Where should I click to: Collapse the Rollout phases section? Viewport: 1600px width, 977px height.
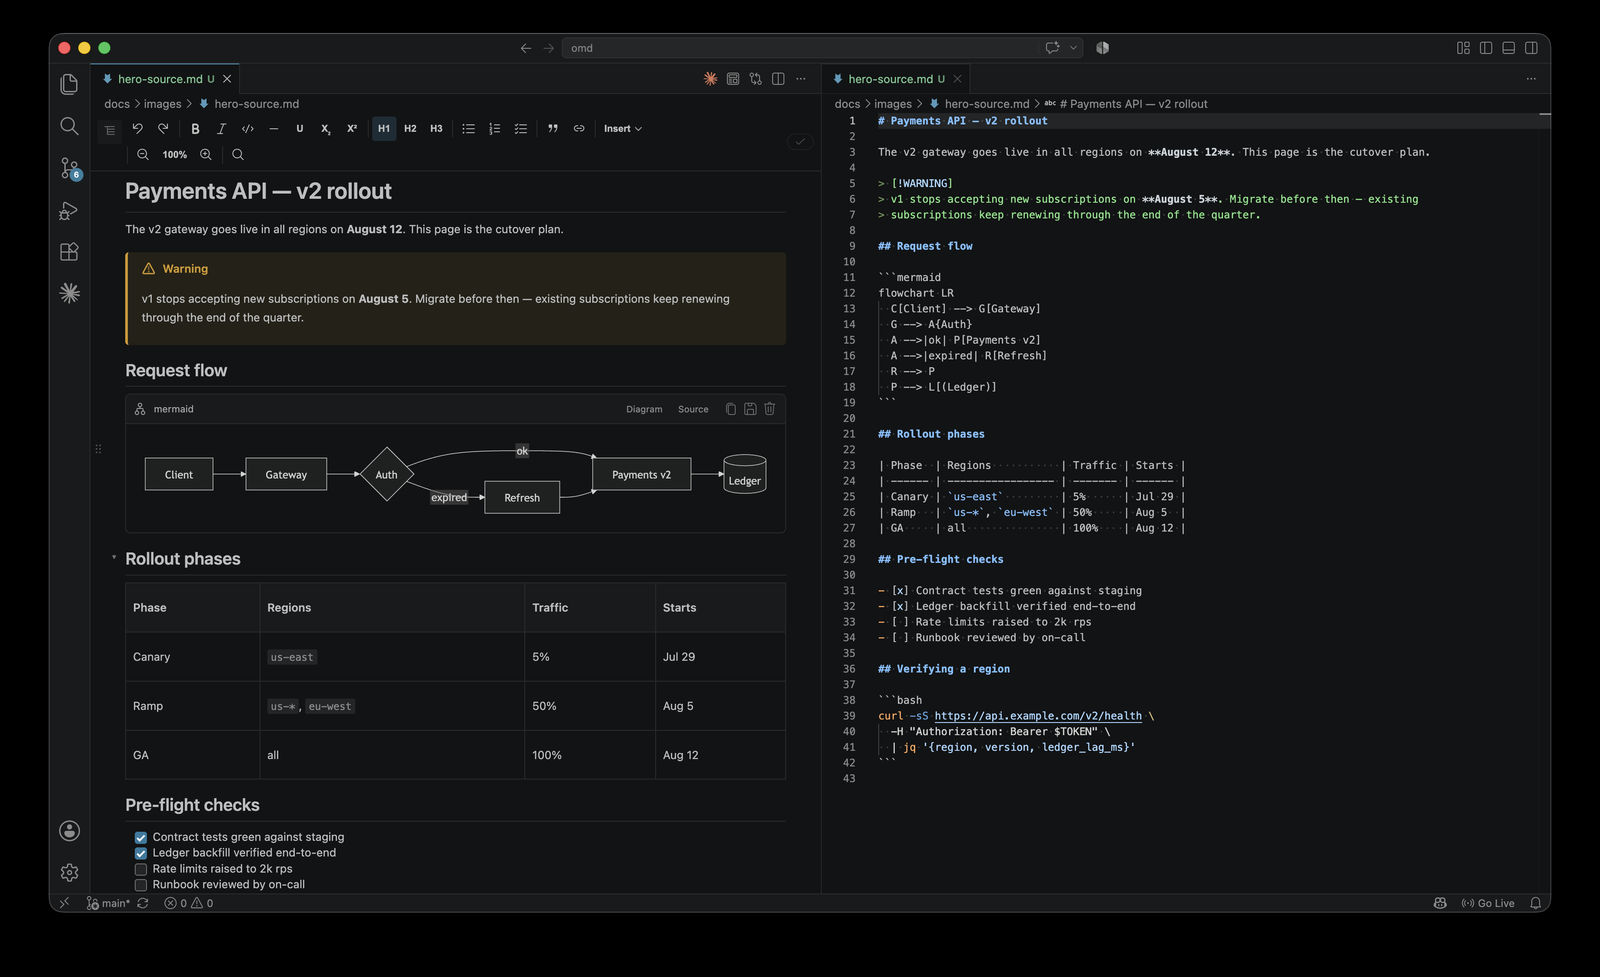pyautogui.click(x=114, y=557)
